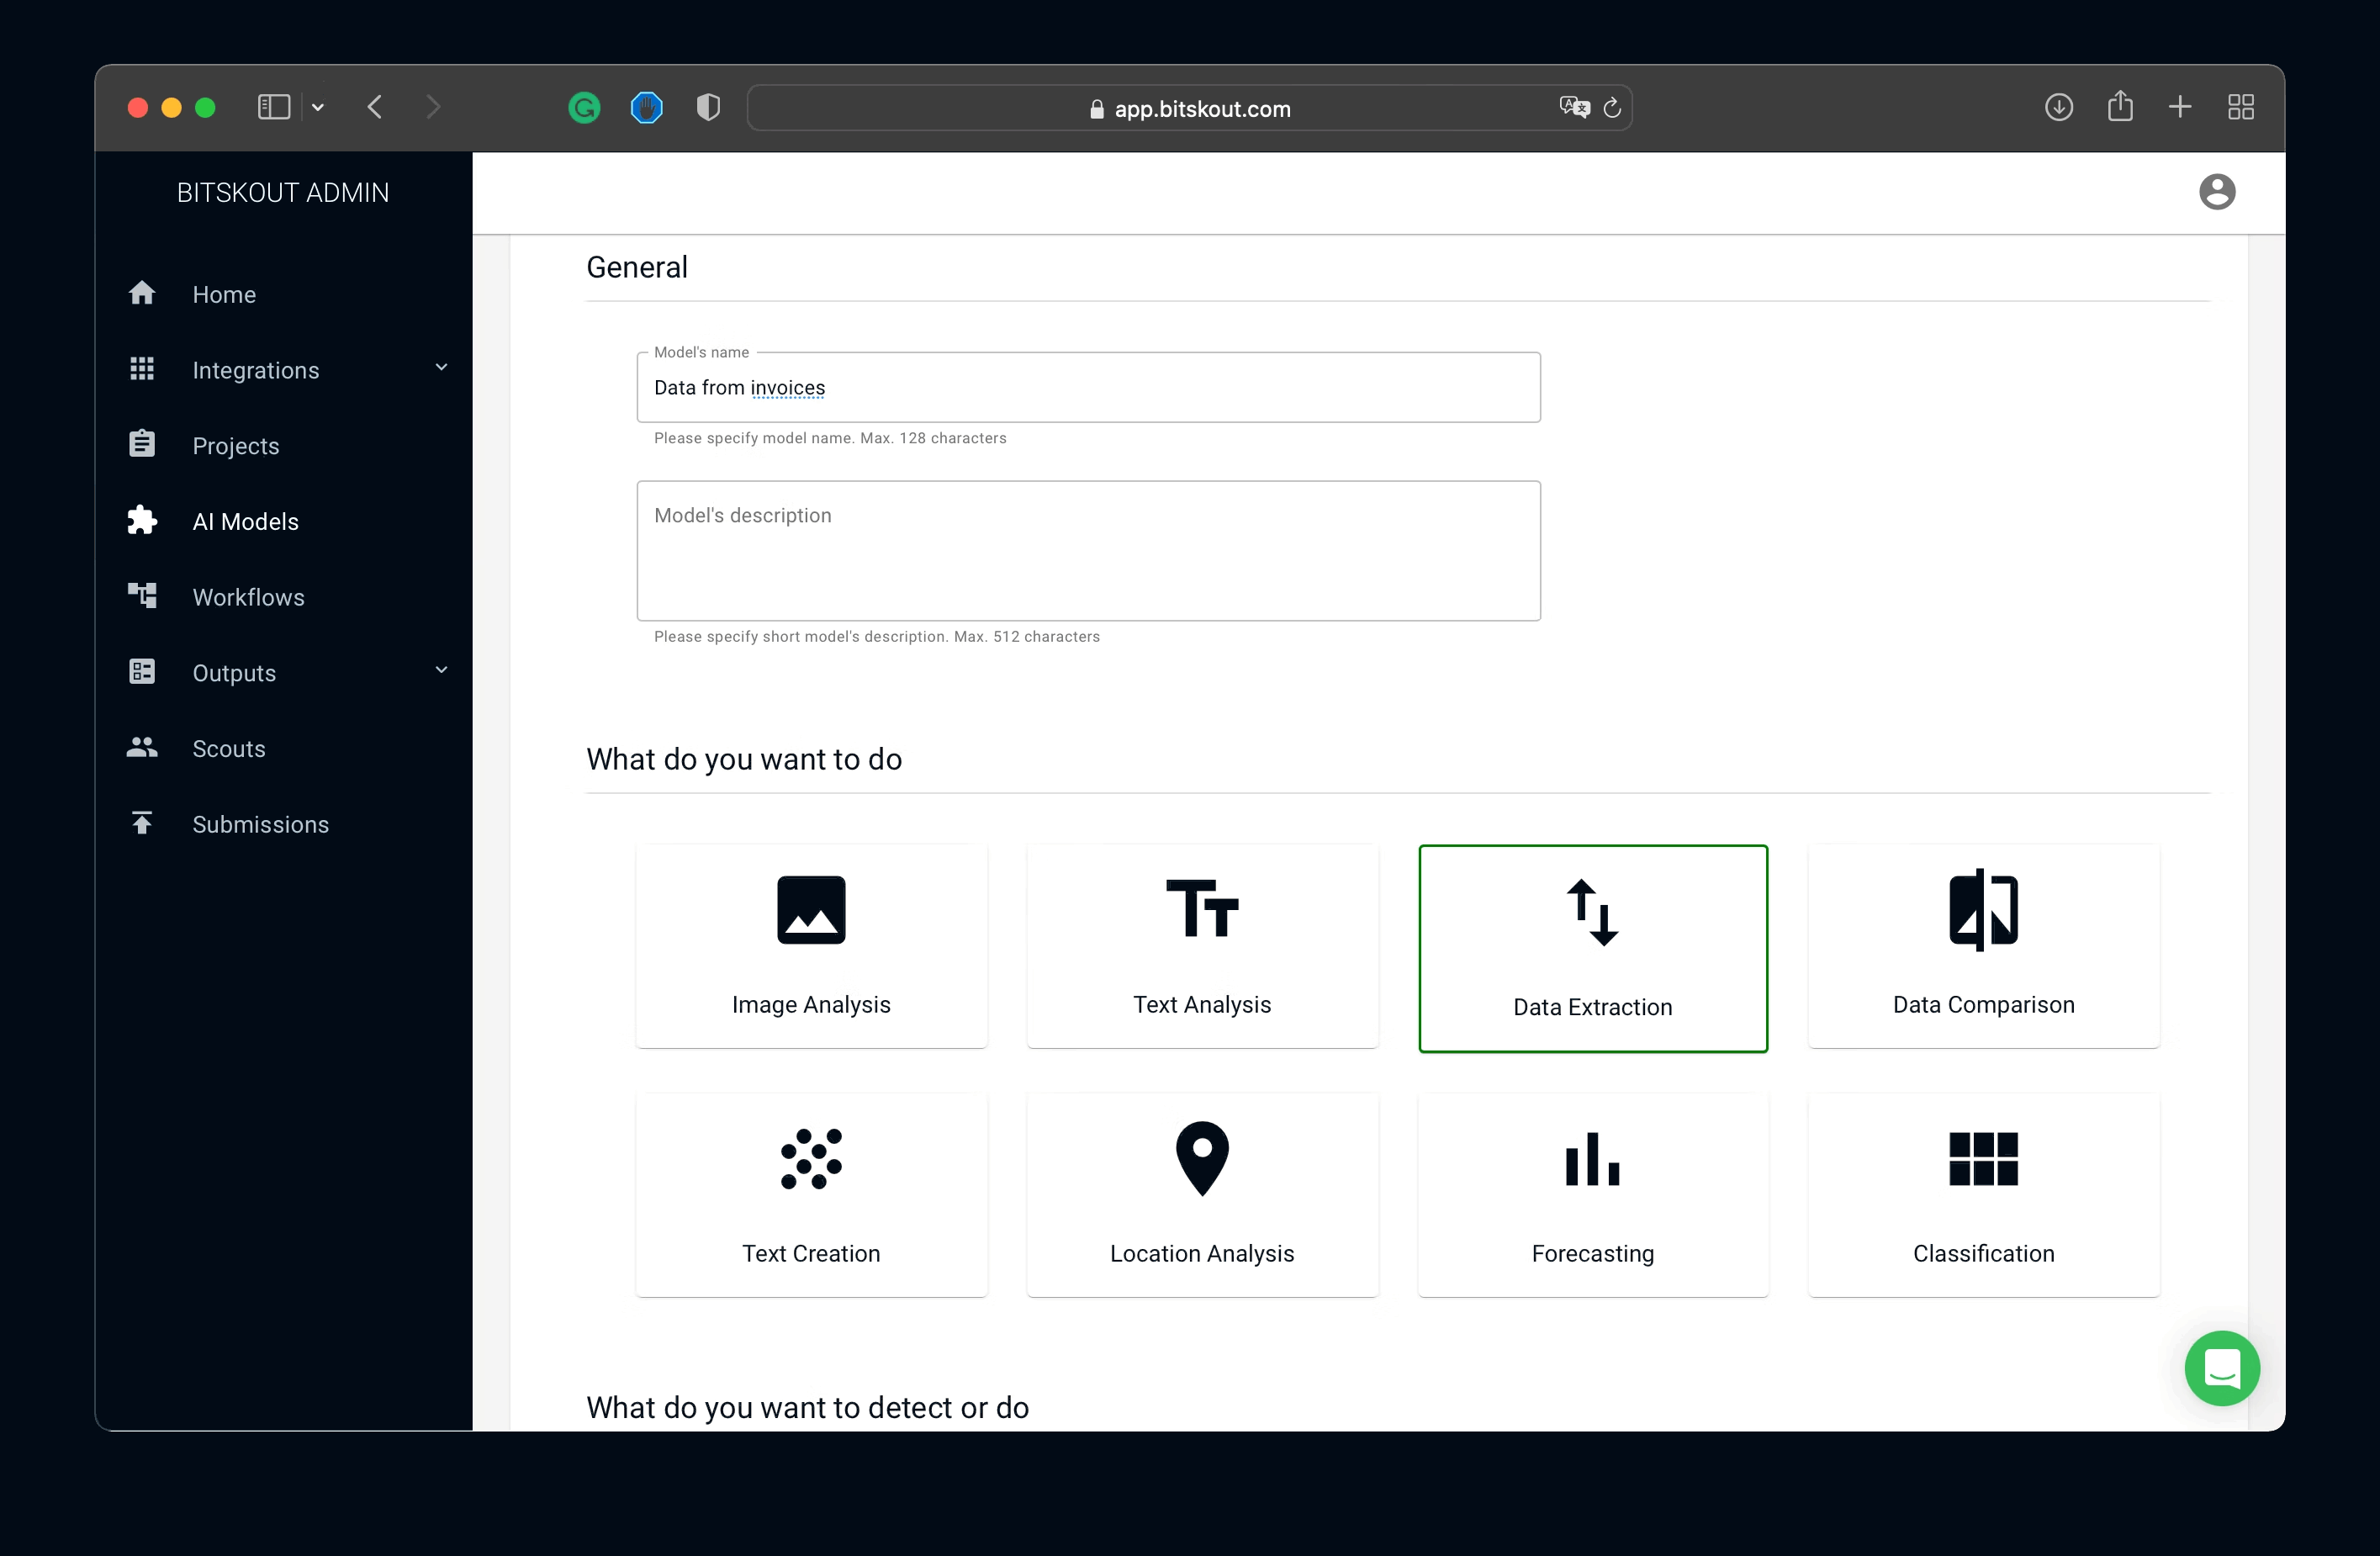This screenshot has height=1556, width=2380.
Task: Select the Text Creation card
Action: pyautogui.click(x=811, y=1194)
